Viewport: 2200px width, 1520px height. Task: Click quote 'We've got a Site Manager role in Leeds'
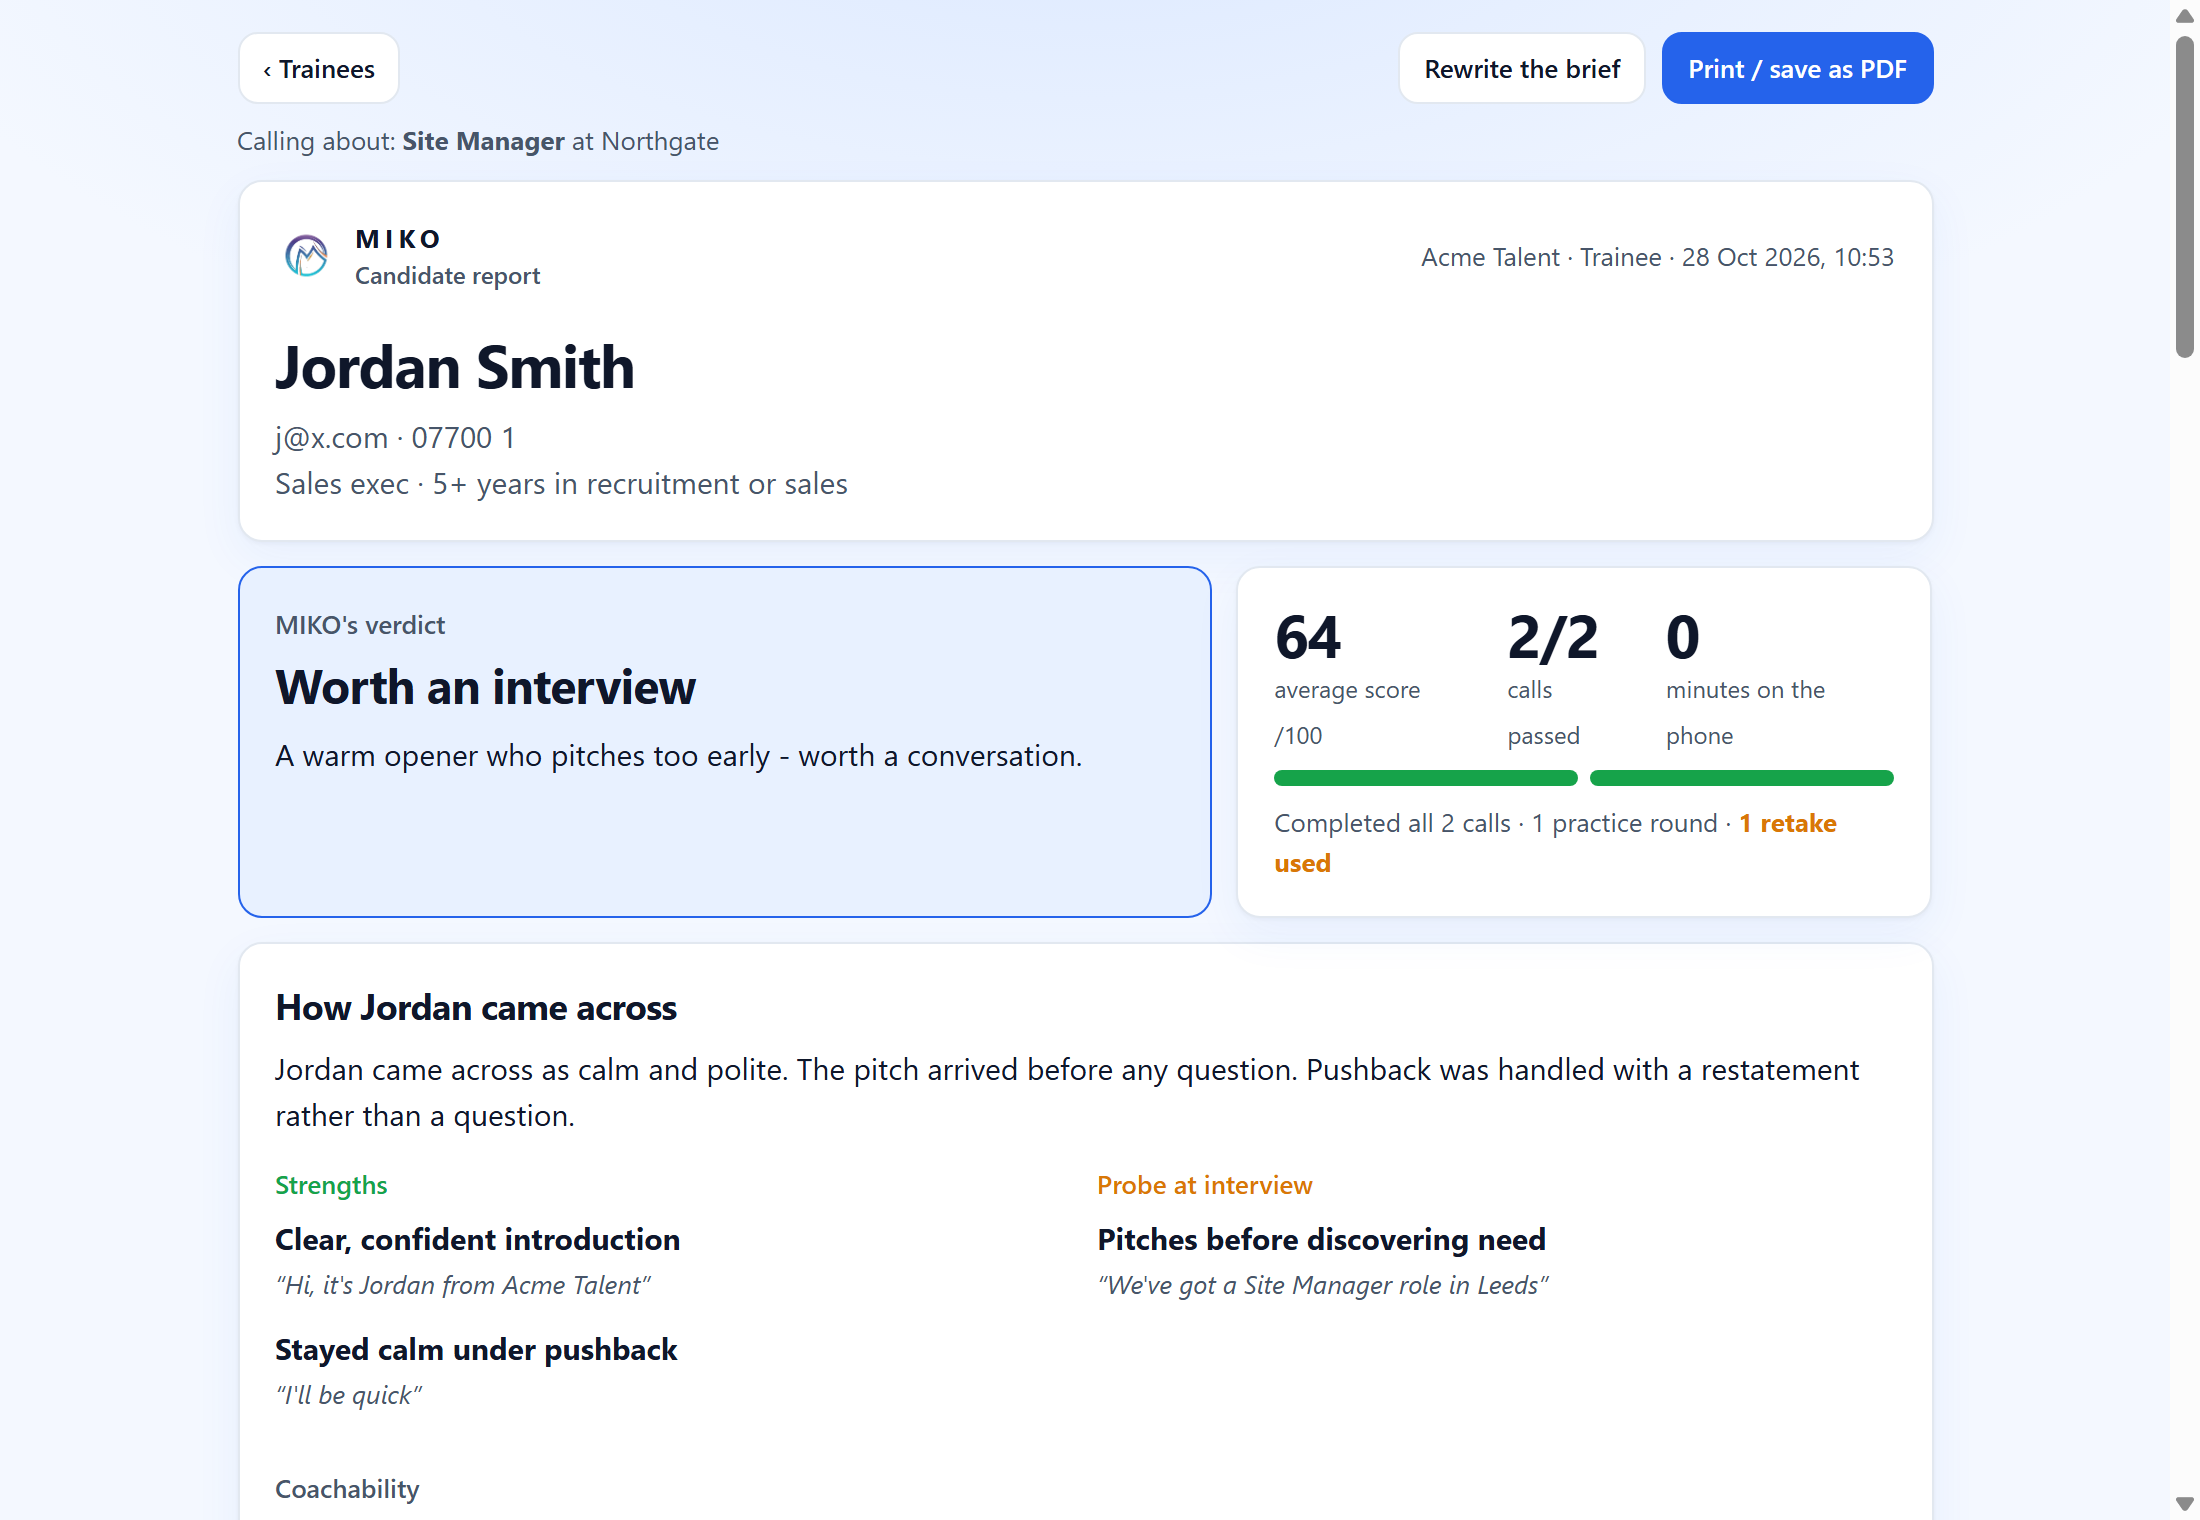click(x=1323, y=1285)
